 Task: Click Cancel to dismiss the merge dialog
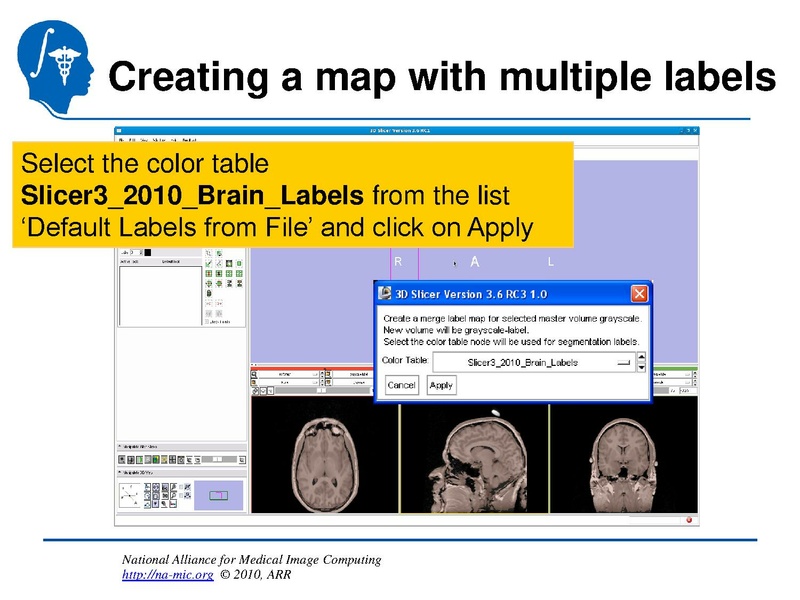pos(403,385)
